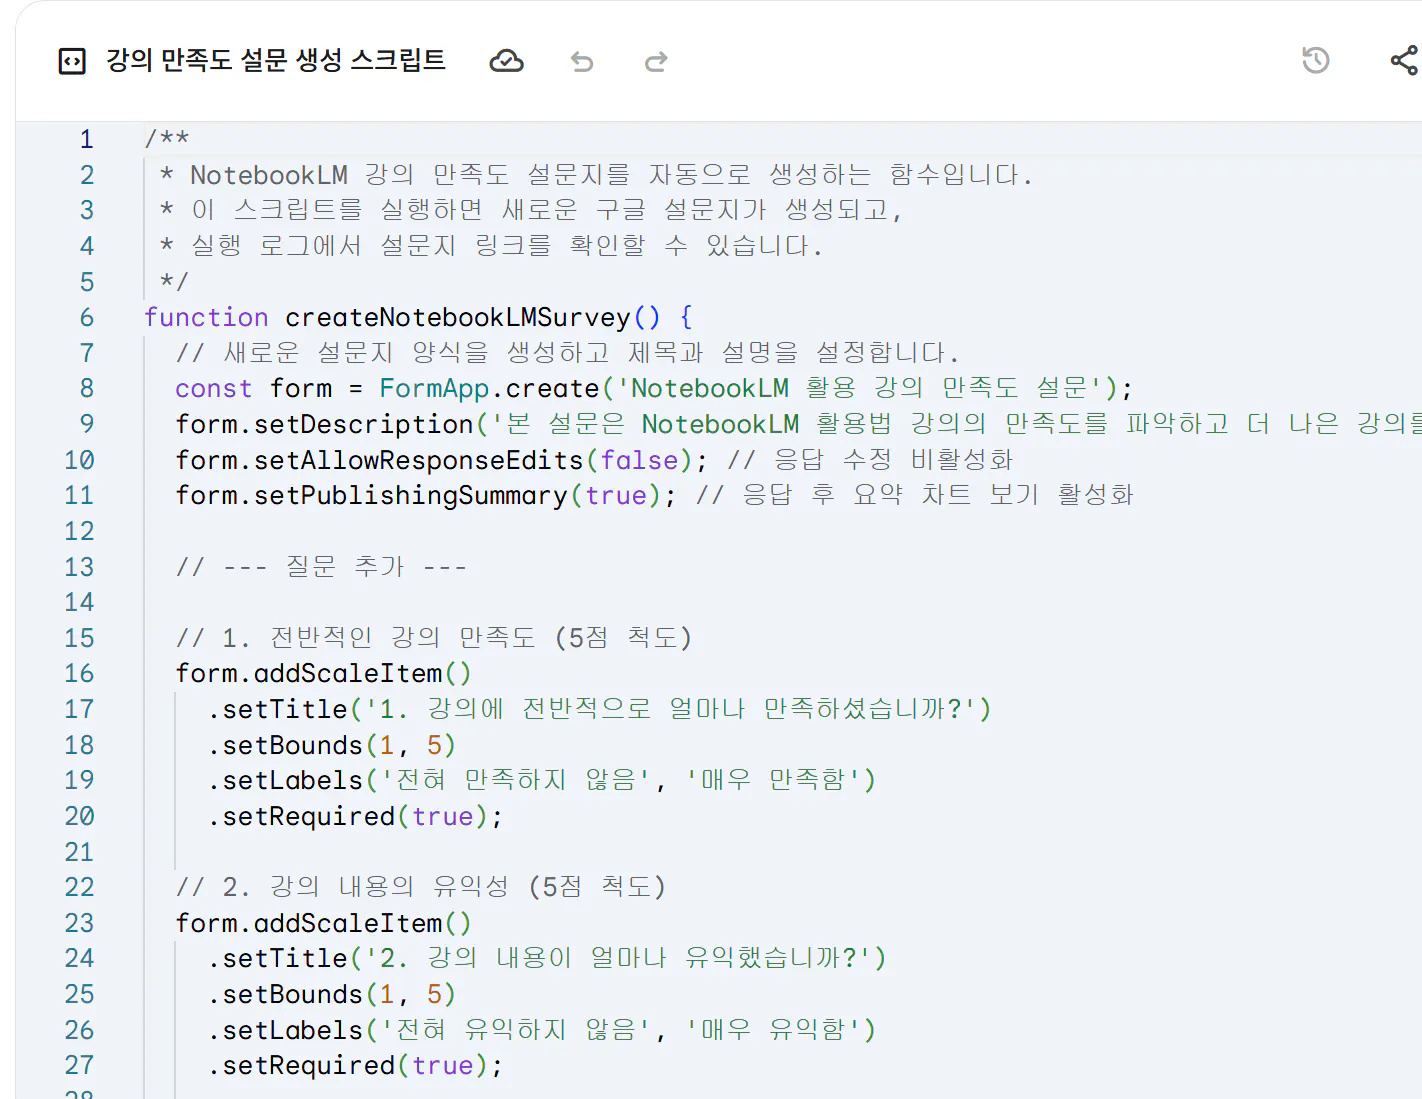
Task: Share the script with the share icon
Action: (x=1404, y=61)
